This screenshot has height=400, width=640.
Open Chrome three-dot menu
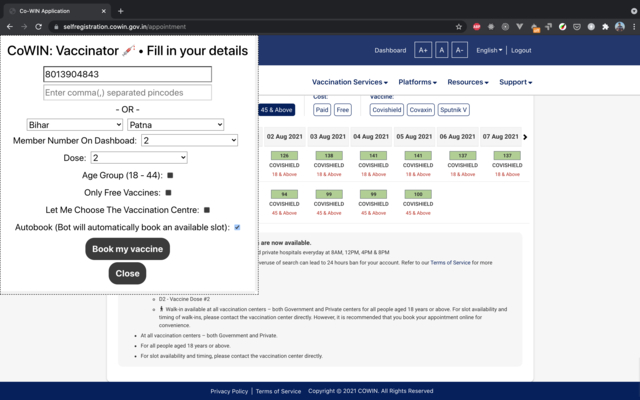(x=634, y=27)
